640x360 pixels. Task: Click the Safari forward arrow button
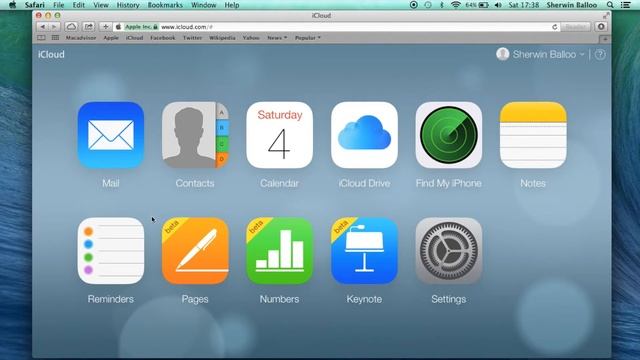54,27
